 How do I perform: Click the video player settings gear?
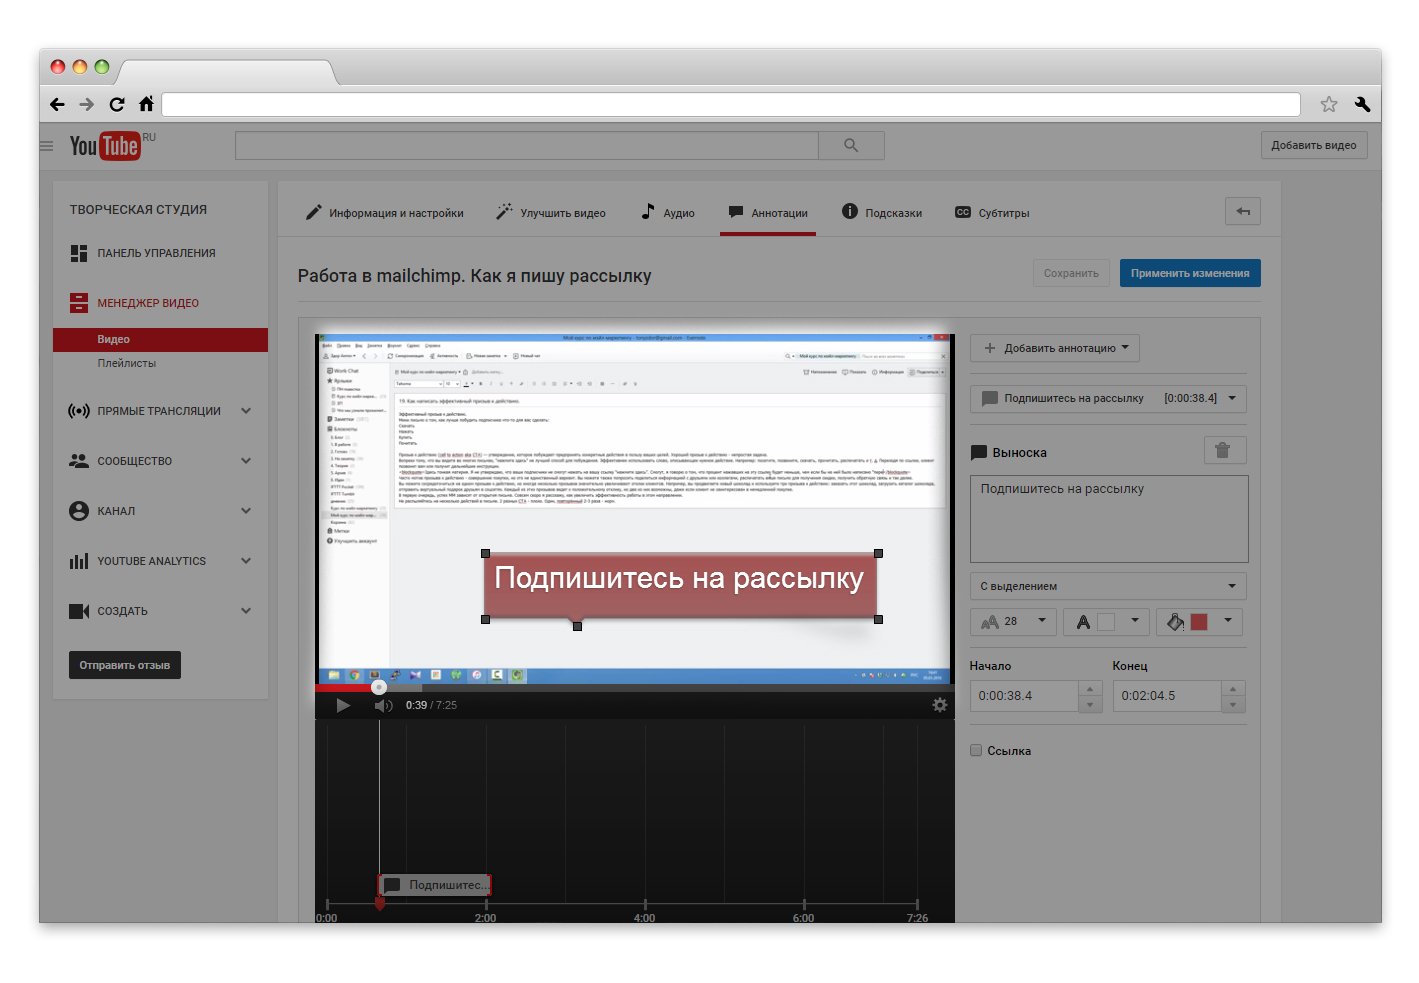(939, 705)
